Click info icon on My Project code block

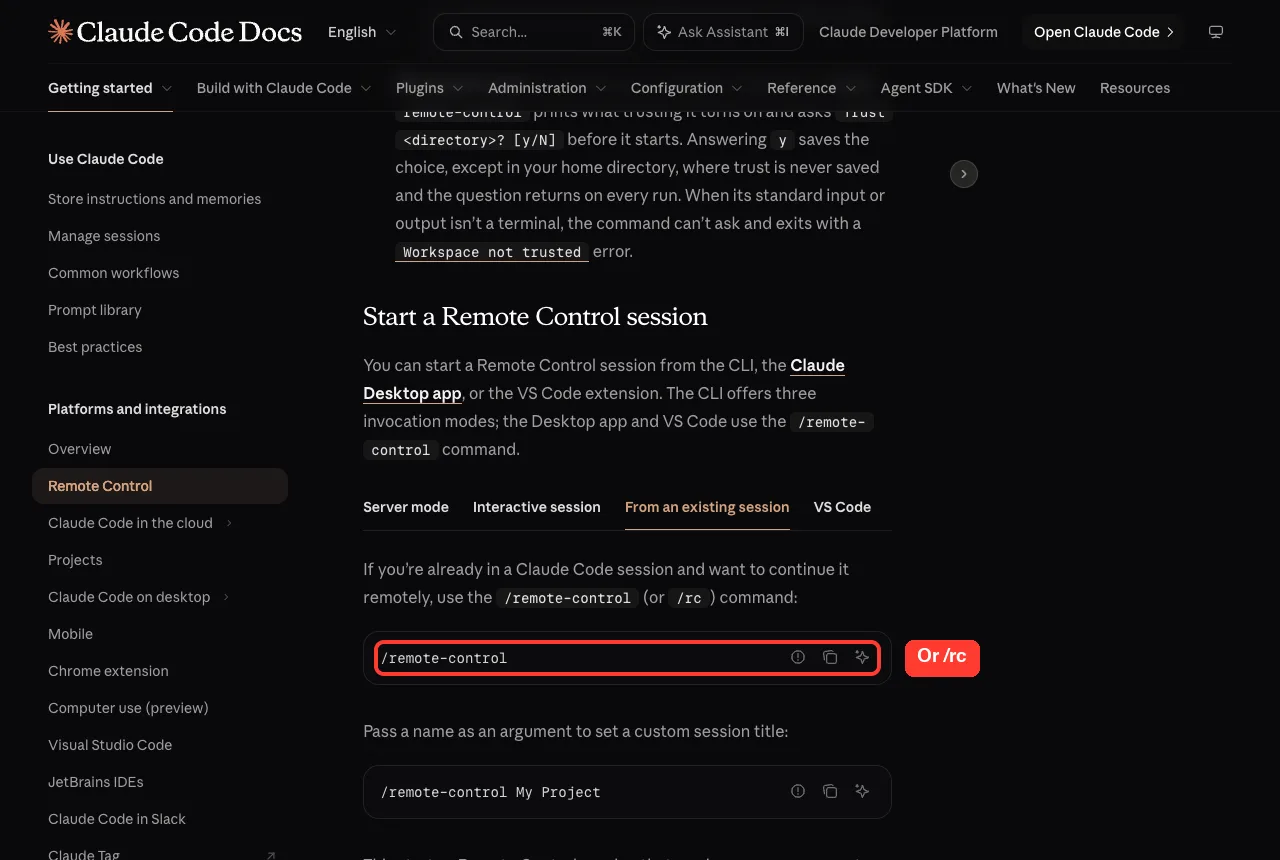point(798,791)
